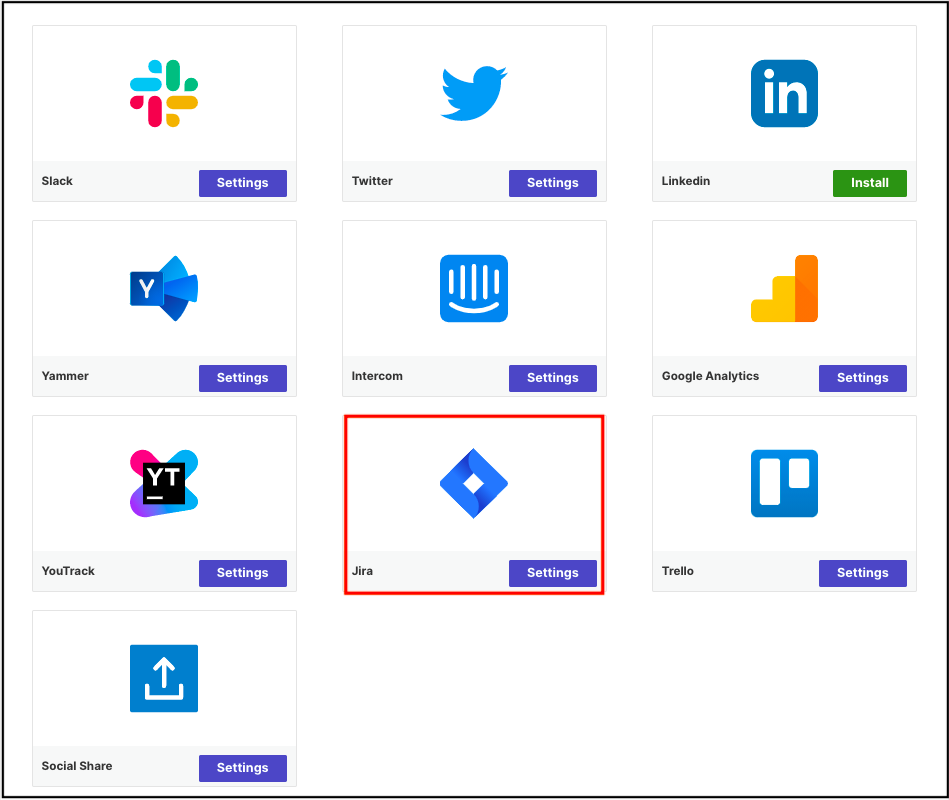This screenshot has width=949, height=800.
Task: Select the Google Analytics chart icon
Action: [783, 288]
